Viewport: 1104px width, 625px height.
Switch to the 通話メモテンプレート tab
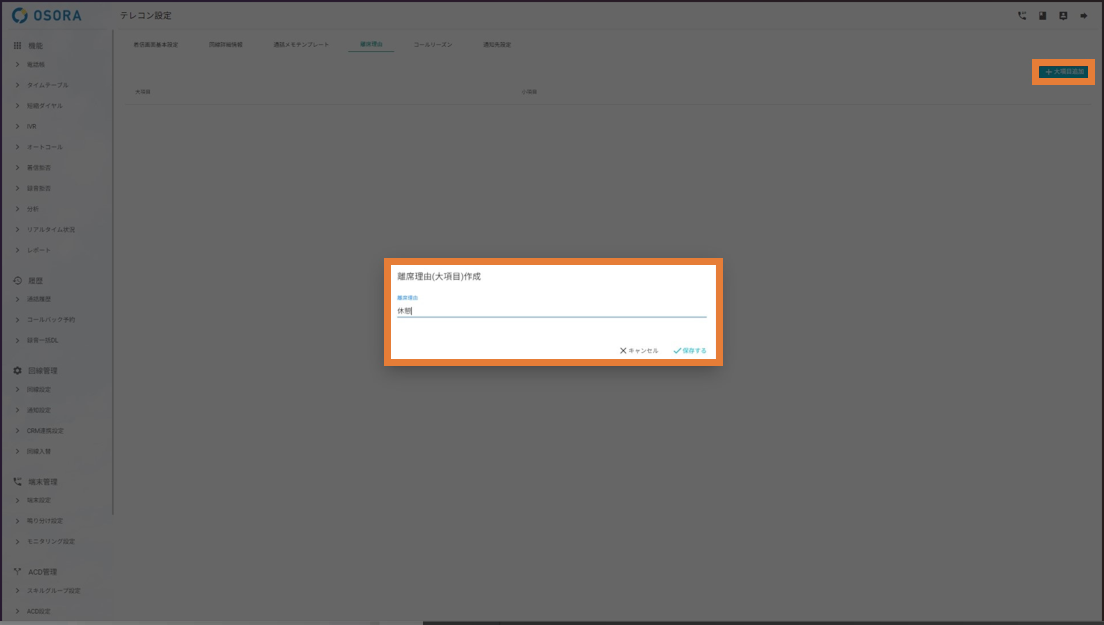[301, 45]
